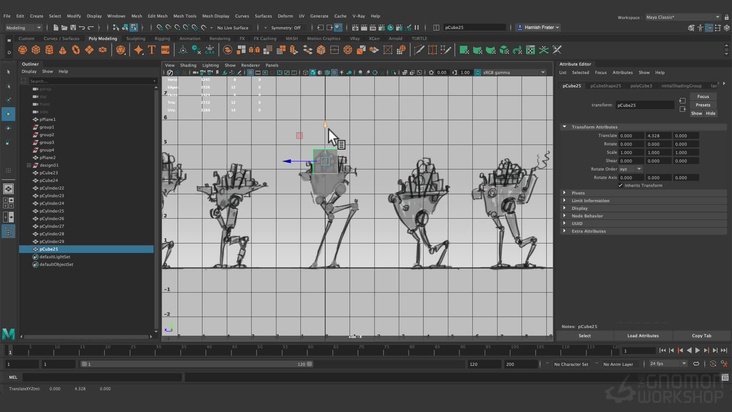Click the Open Scene folder icon

pyautogui.click(x=64, y=28)
